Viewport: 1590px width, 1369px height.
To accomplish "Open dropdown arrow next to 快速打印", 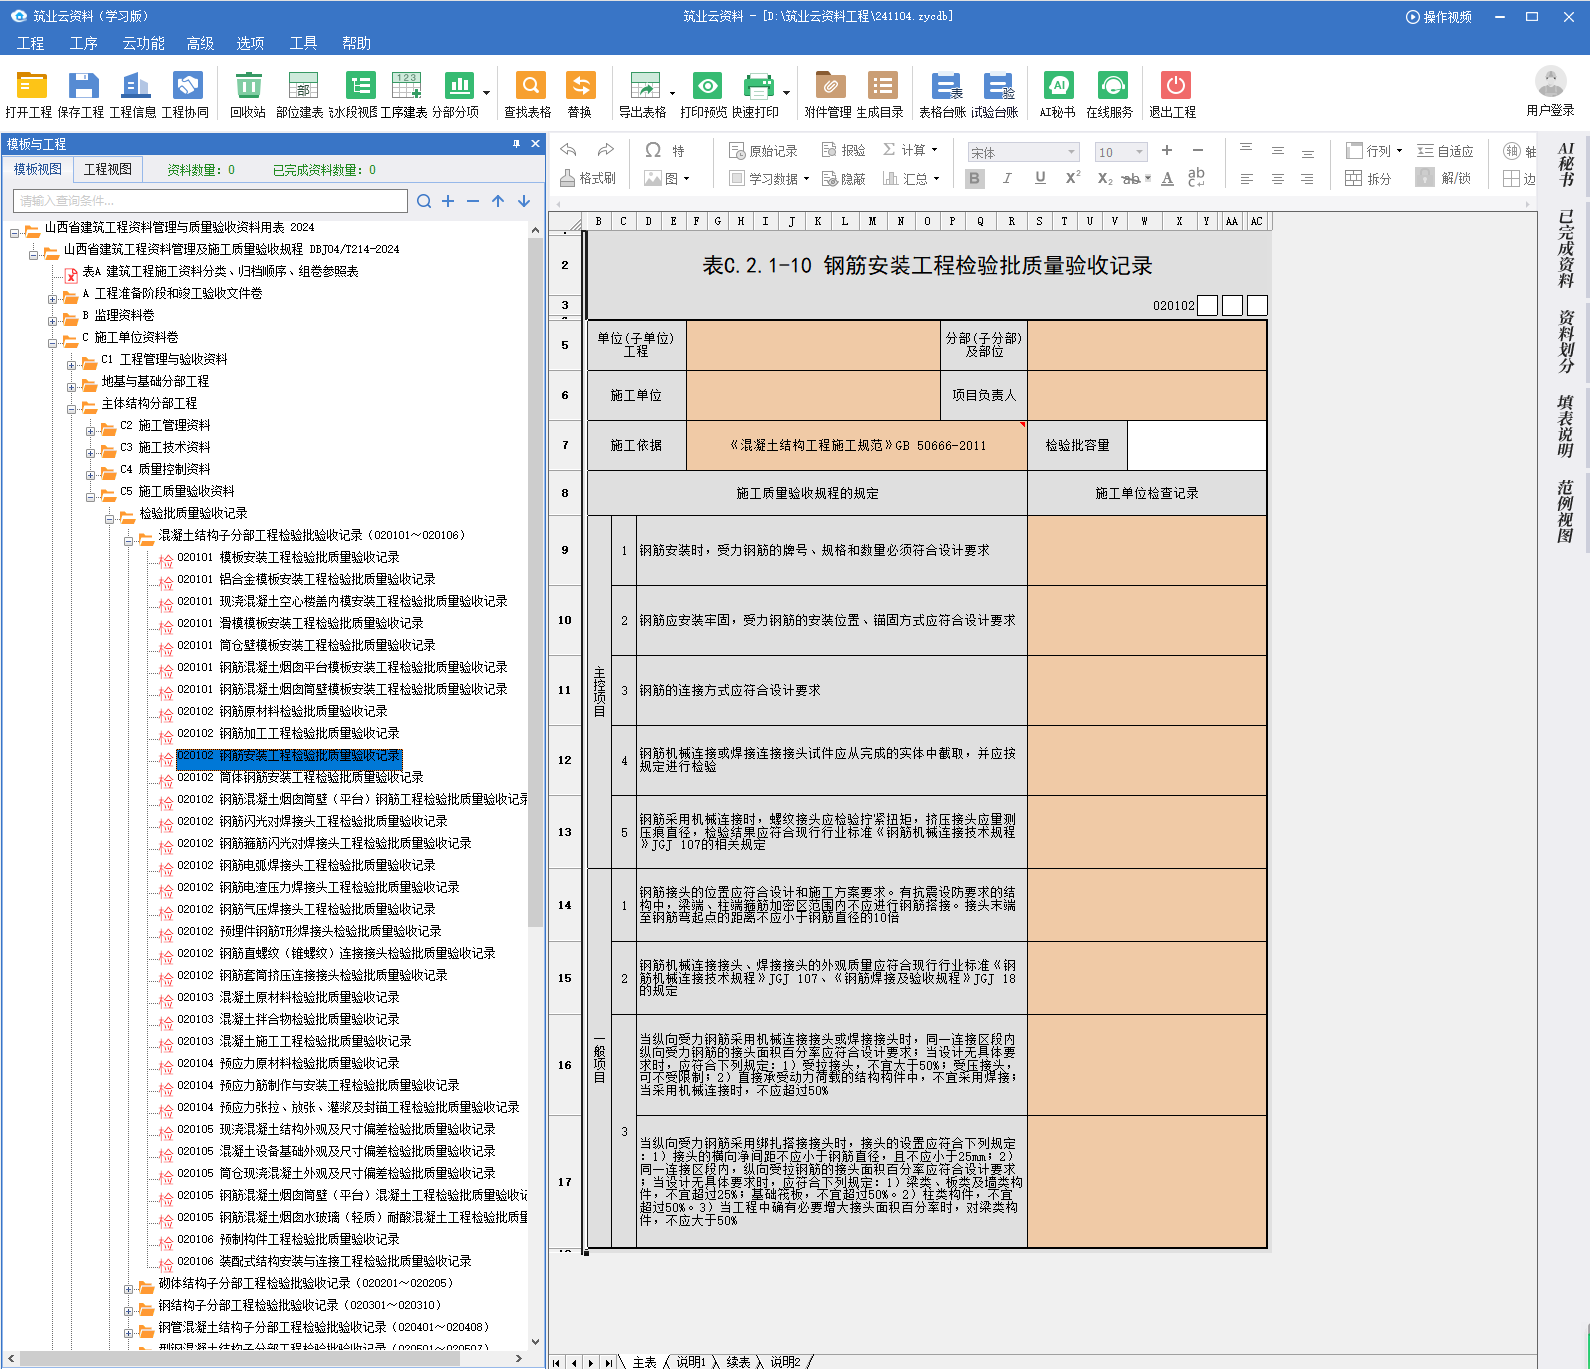I will (786, 94).
